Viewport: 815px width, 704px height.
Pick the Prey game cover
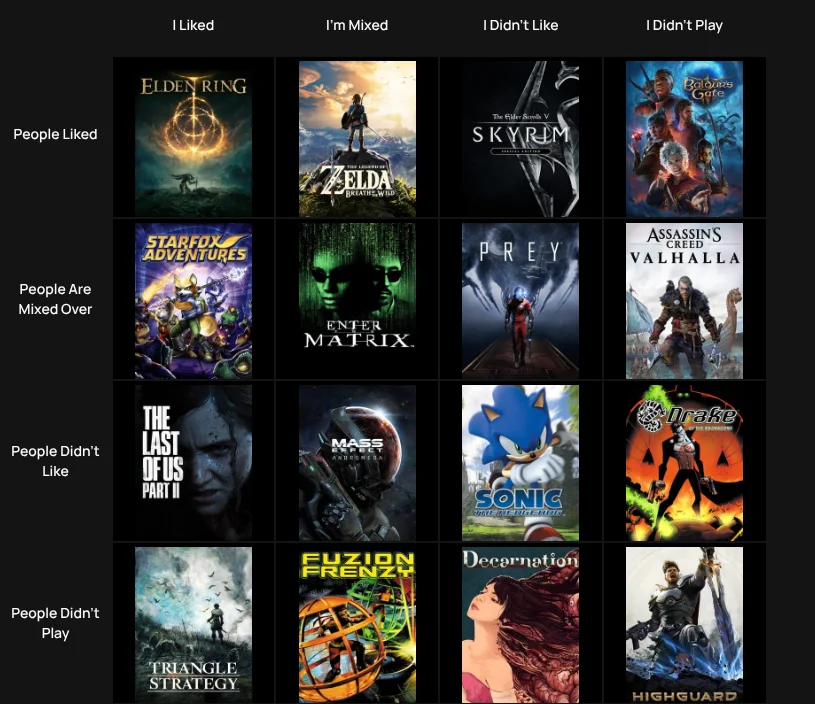[520, 301]
